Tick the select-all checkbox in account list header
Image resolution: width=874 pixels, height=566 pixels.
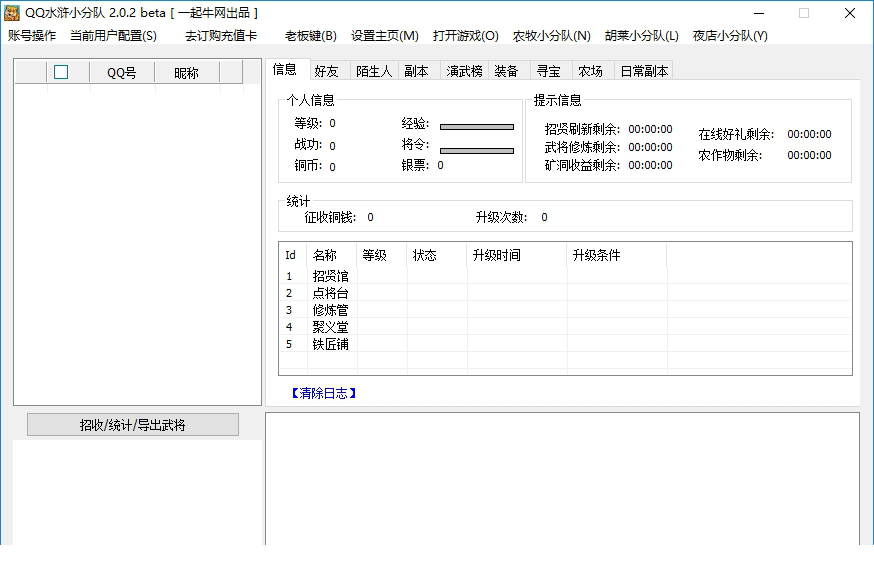pos(61,72)
